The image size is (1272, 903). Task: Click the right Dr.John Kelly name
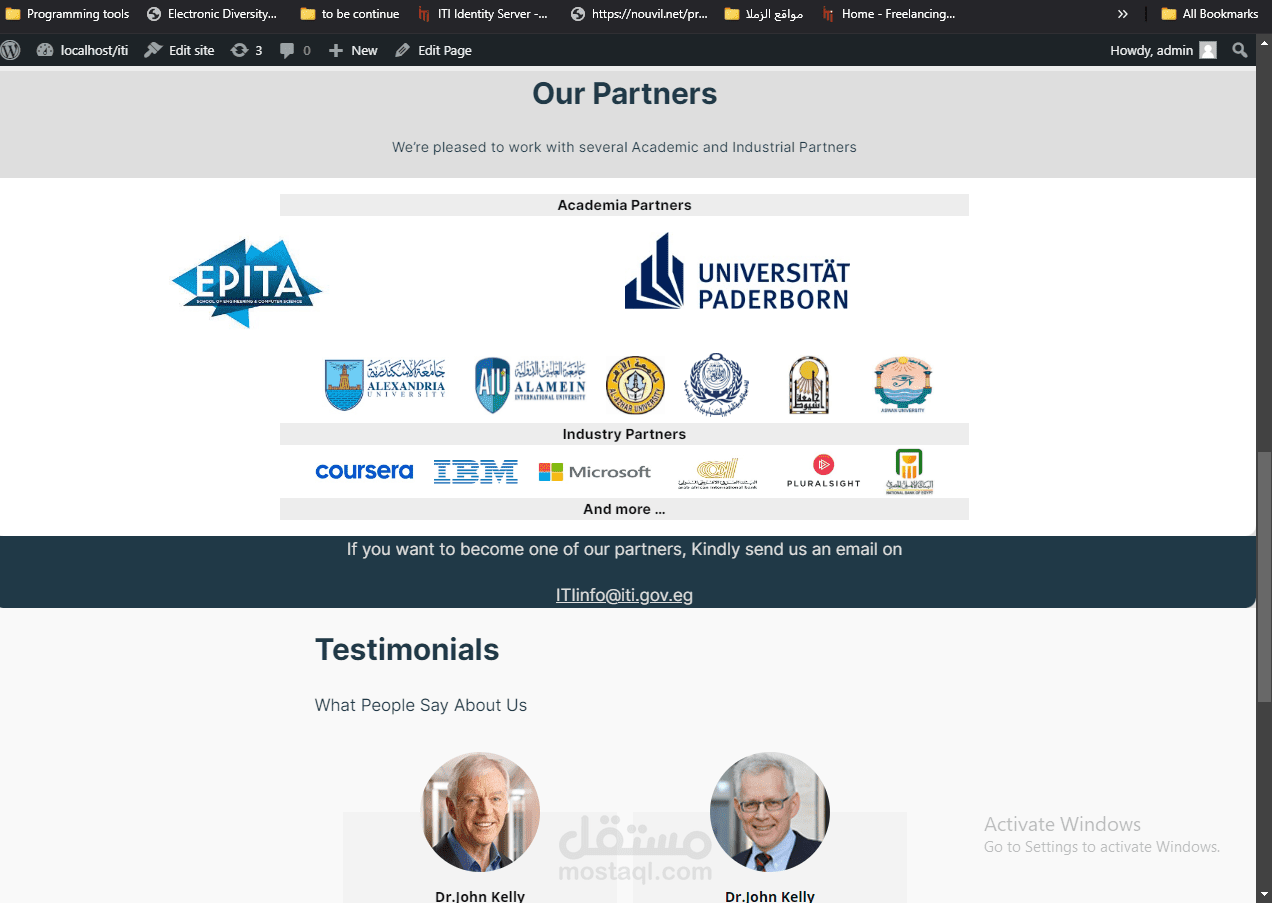770,896
